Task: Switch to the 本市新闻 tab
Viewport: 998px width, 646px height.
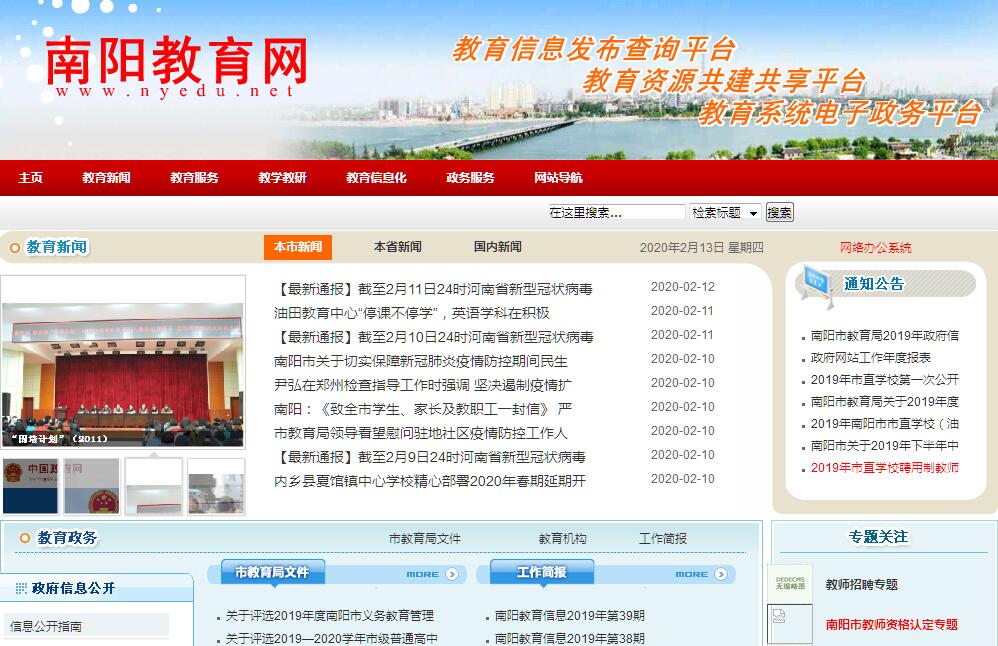Action: click(298, 247)
